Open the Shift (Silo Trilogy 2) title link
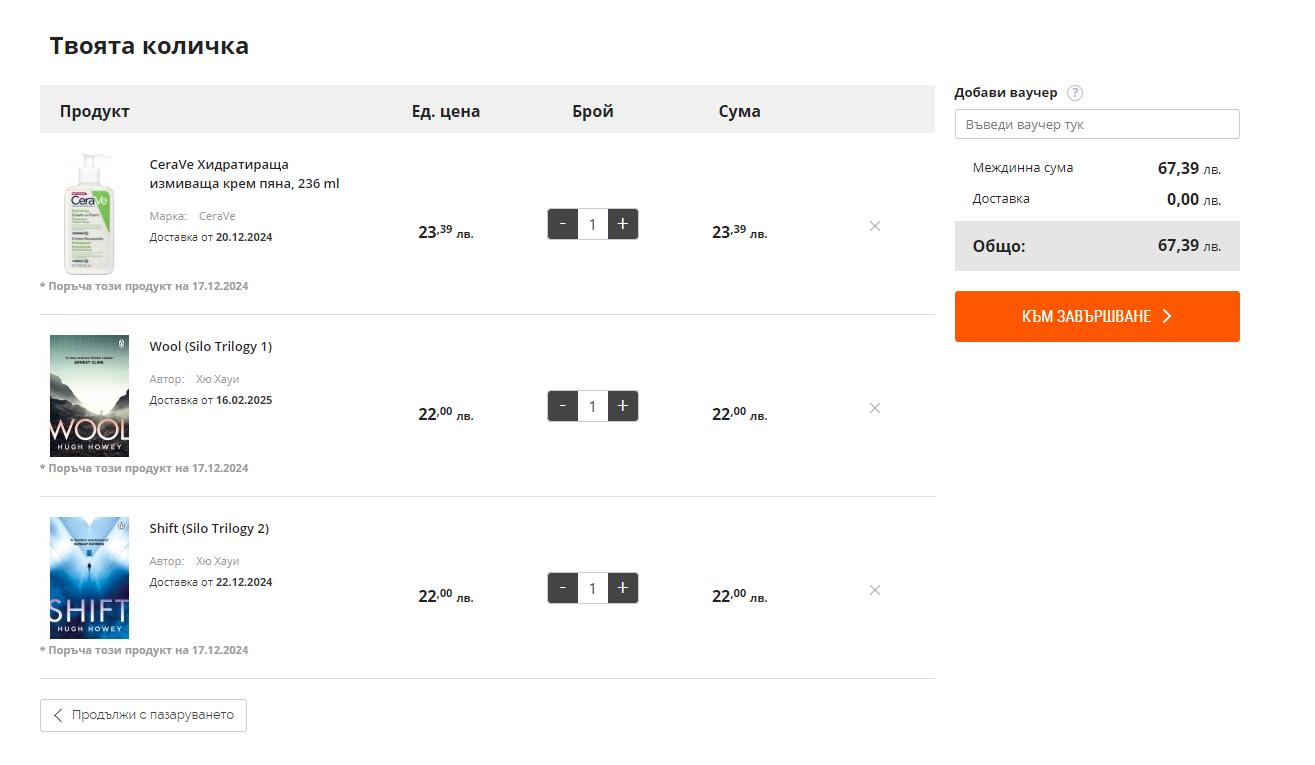The width and height of the screenshot is (1315, 765). [209, 529]
